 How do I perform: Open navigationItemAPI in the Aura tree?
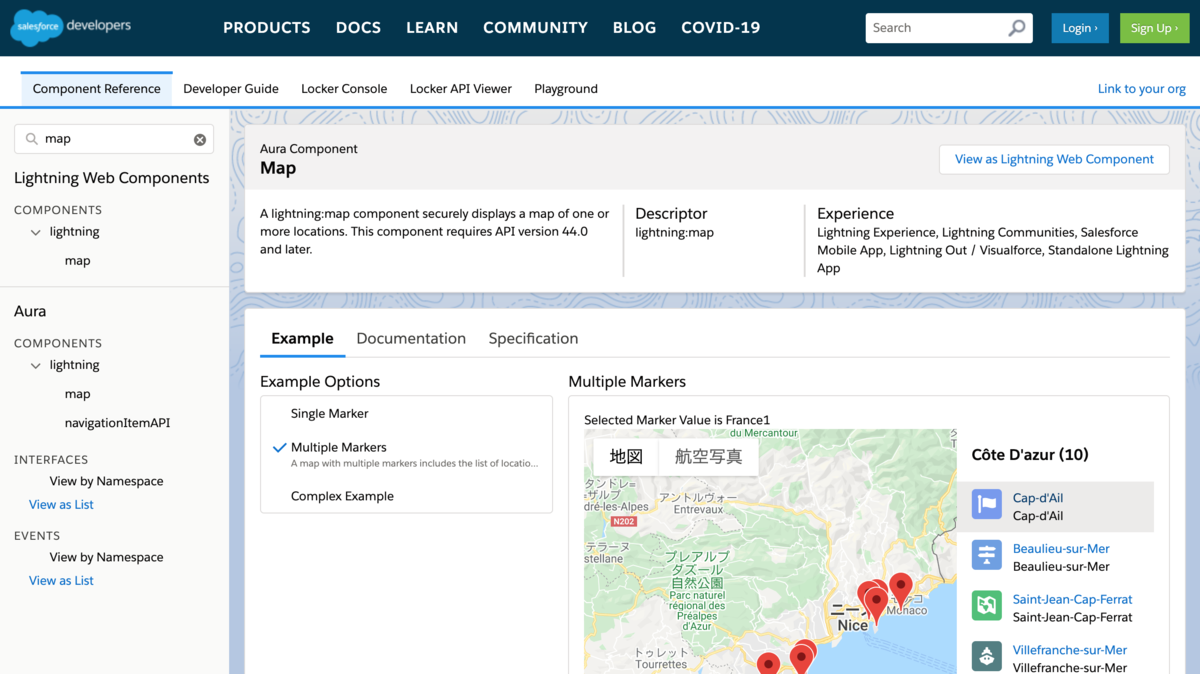pyautogui.click(x=118, y=423)
